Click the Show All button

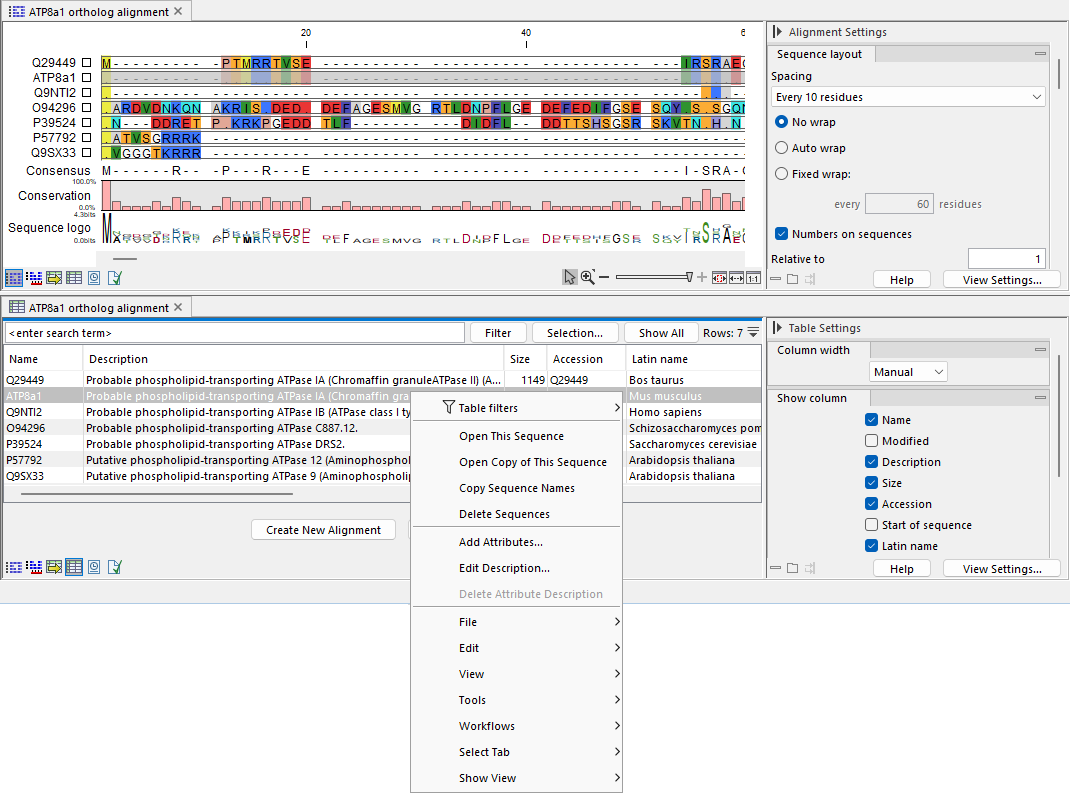pyautogui.click(x=661, y=333)
